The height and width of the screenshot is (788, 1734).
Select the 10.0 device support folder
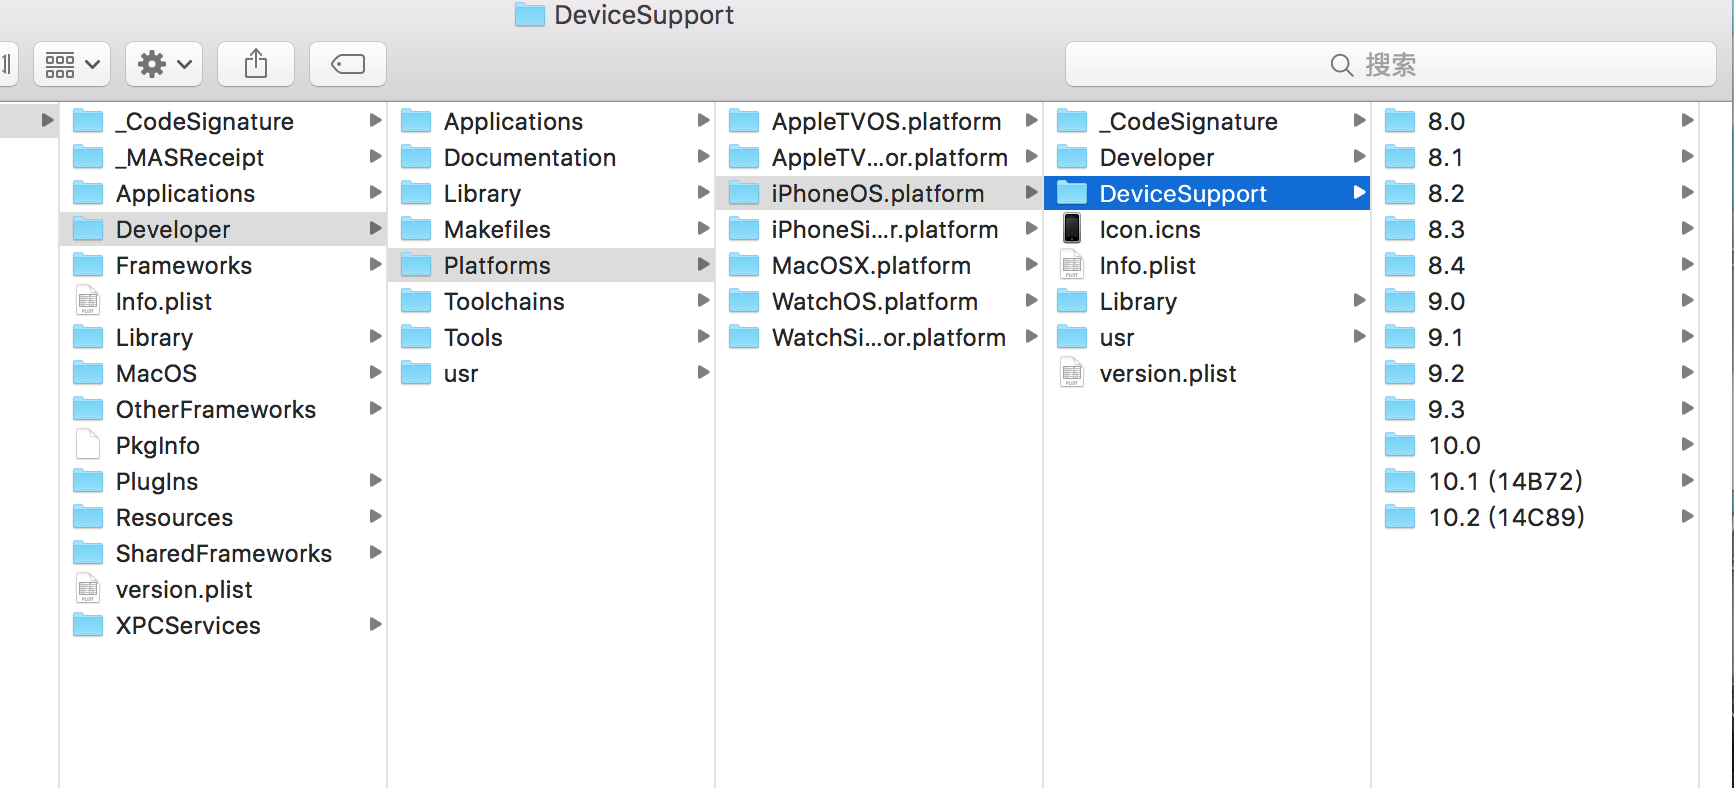1535,445
